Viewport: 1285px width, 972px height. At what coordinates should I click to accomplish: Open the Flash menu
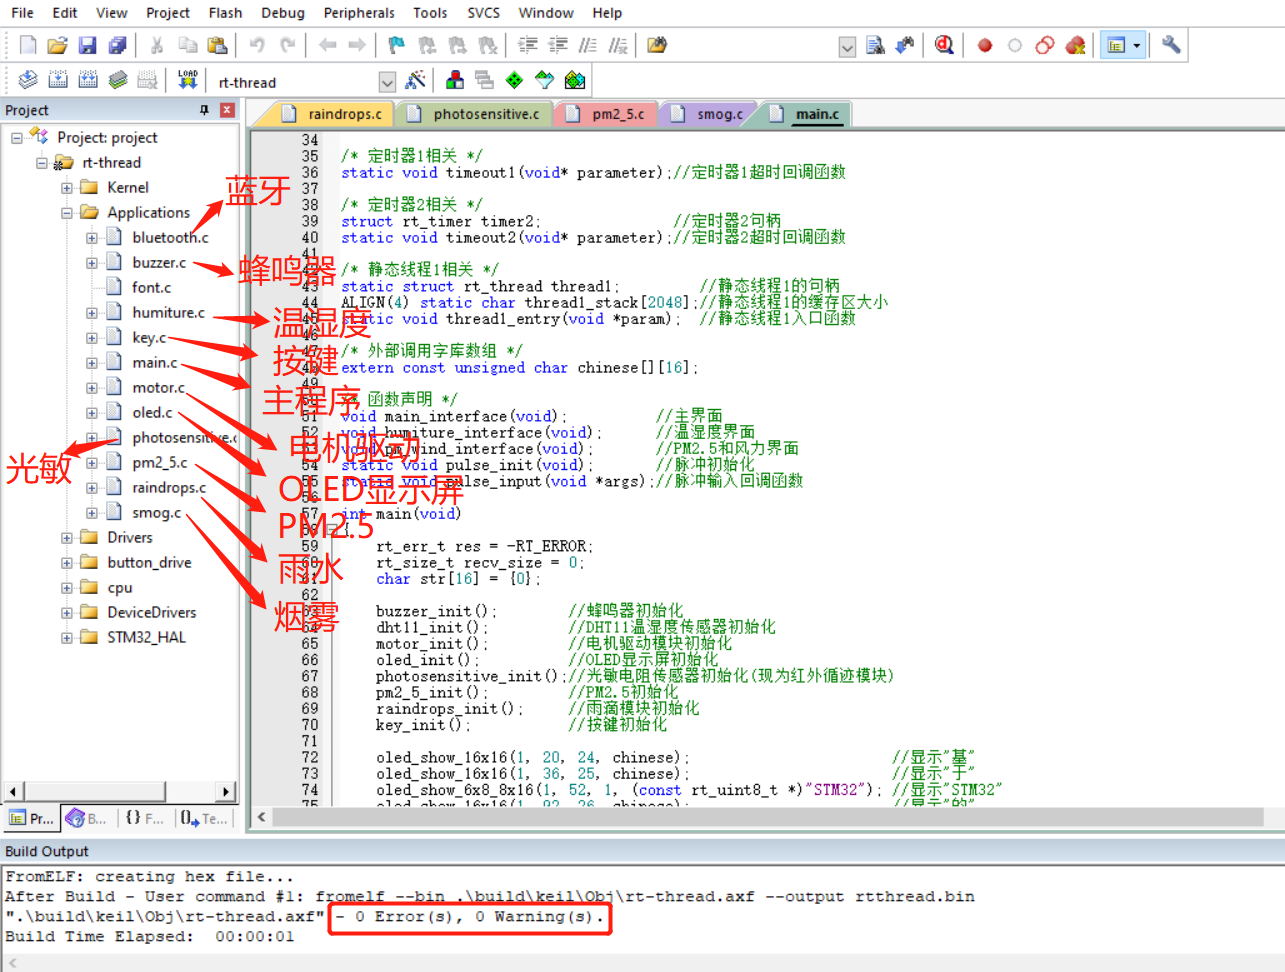(x=225, y=13)
